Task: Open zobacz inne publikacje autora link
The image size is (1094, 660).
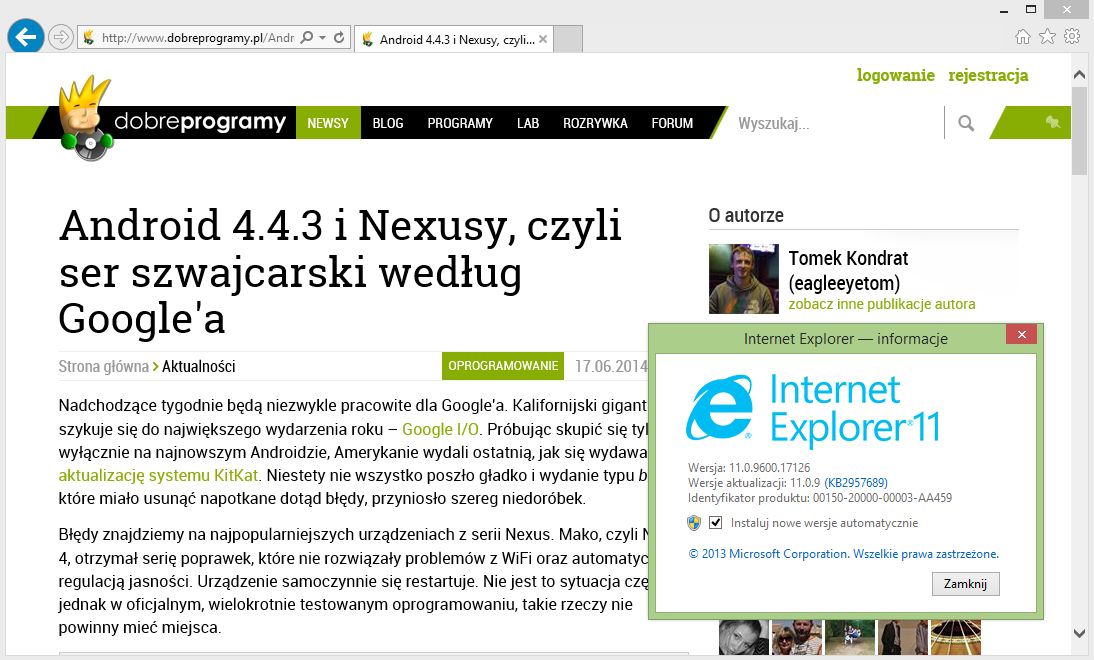Action: coord(882,304)
